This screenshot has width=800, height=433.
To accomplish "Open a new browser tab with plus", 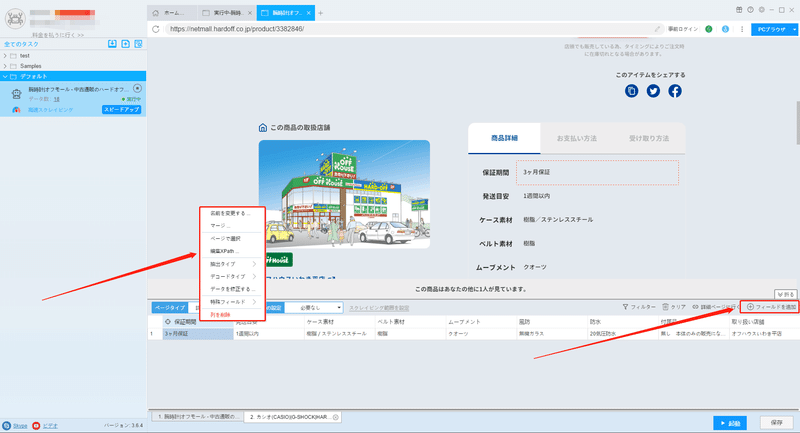I will click(x=320, y=13).
